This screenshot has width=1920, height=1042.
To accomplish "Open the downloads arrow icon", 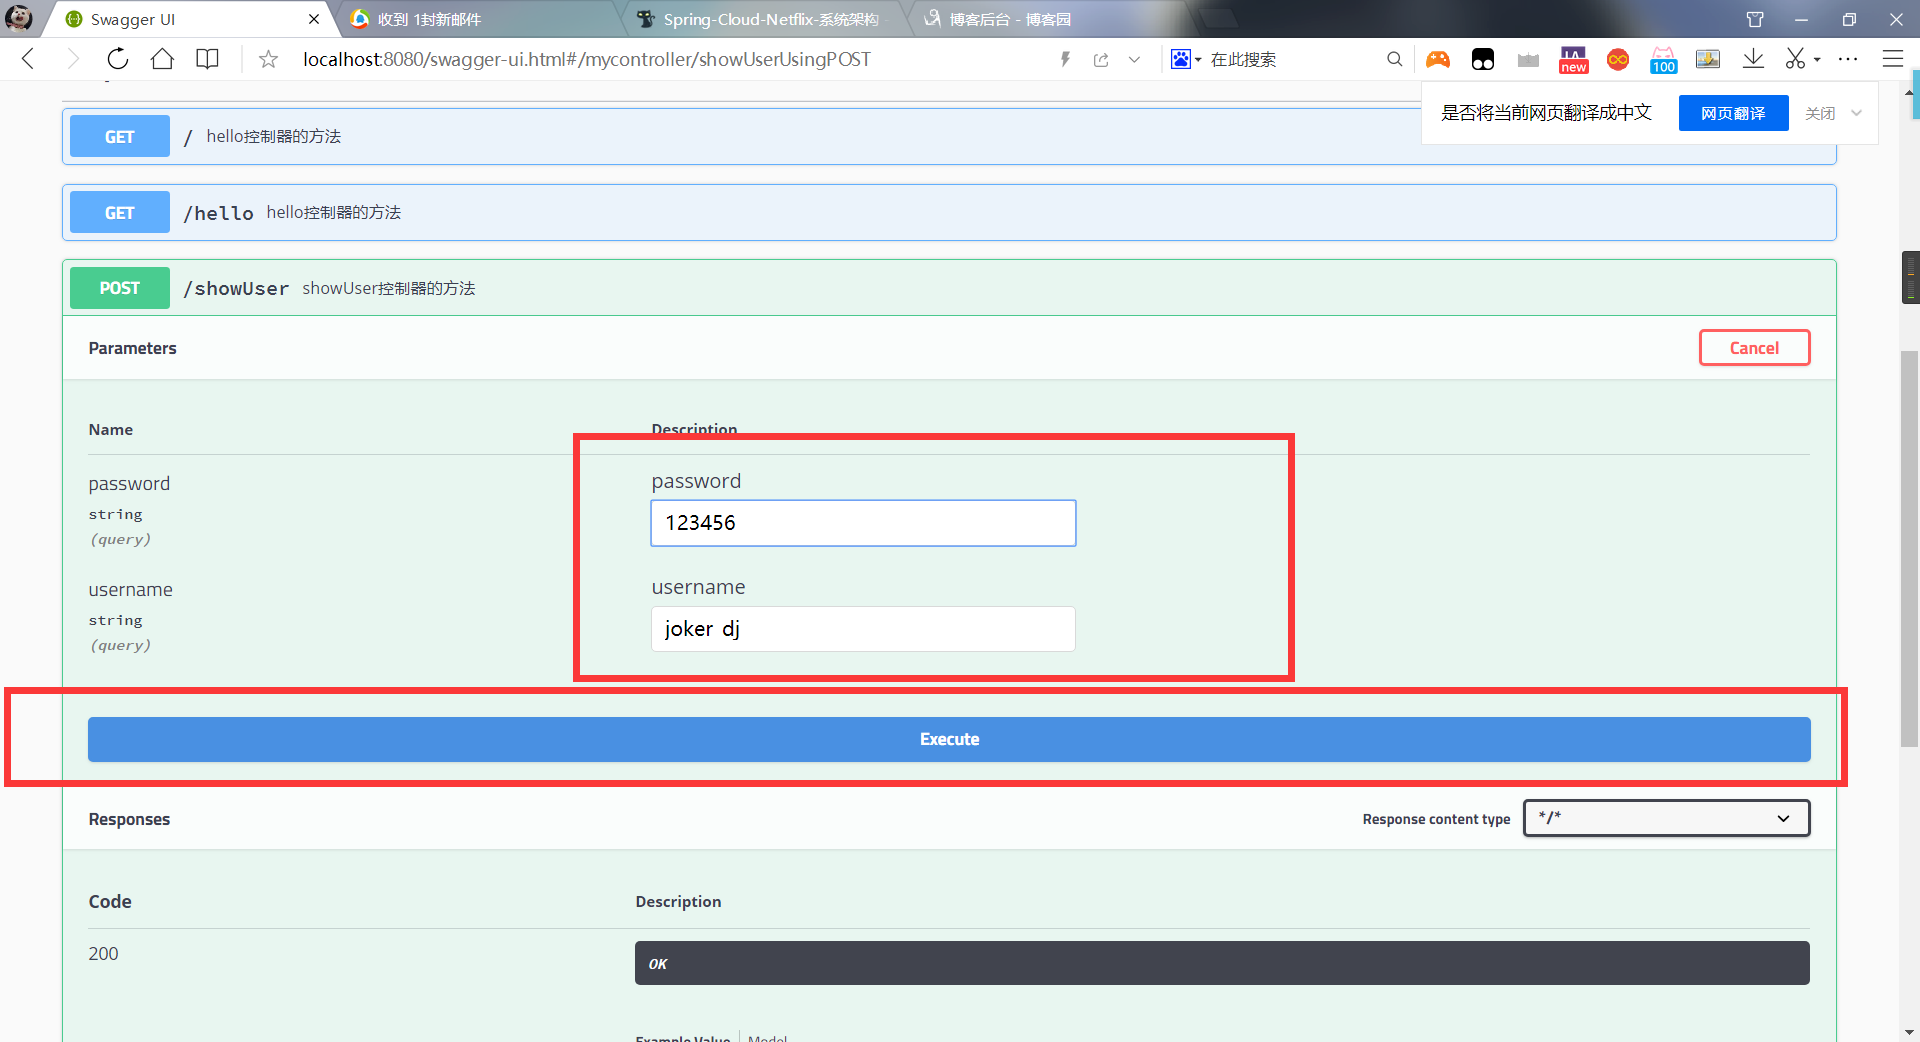I will click(1753, 60).
